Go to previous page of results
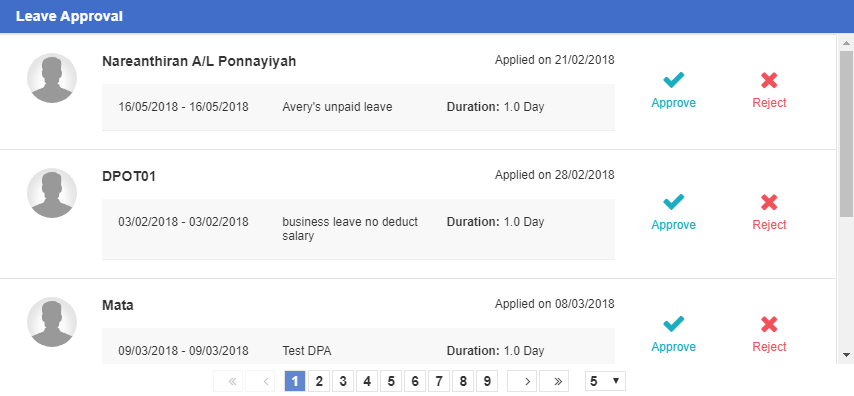The height and width of the screenshot is (396, 854). tap(260, 381)
